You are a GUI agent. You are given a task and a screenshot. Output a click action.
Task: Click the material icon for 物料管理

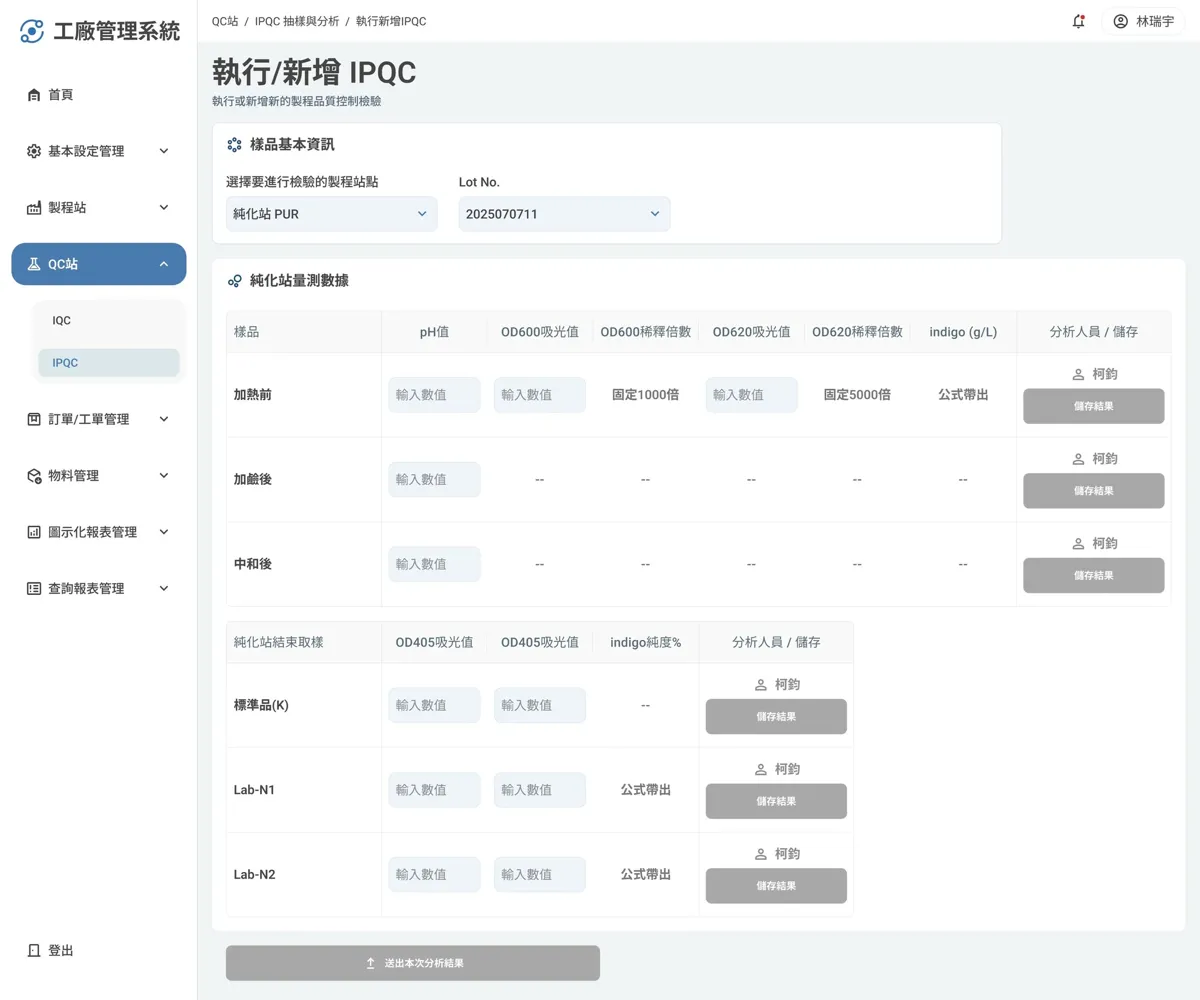pyautogui.click(x=34, y=476)
